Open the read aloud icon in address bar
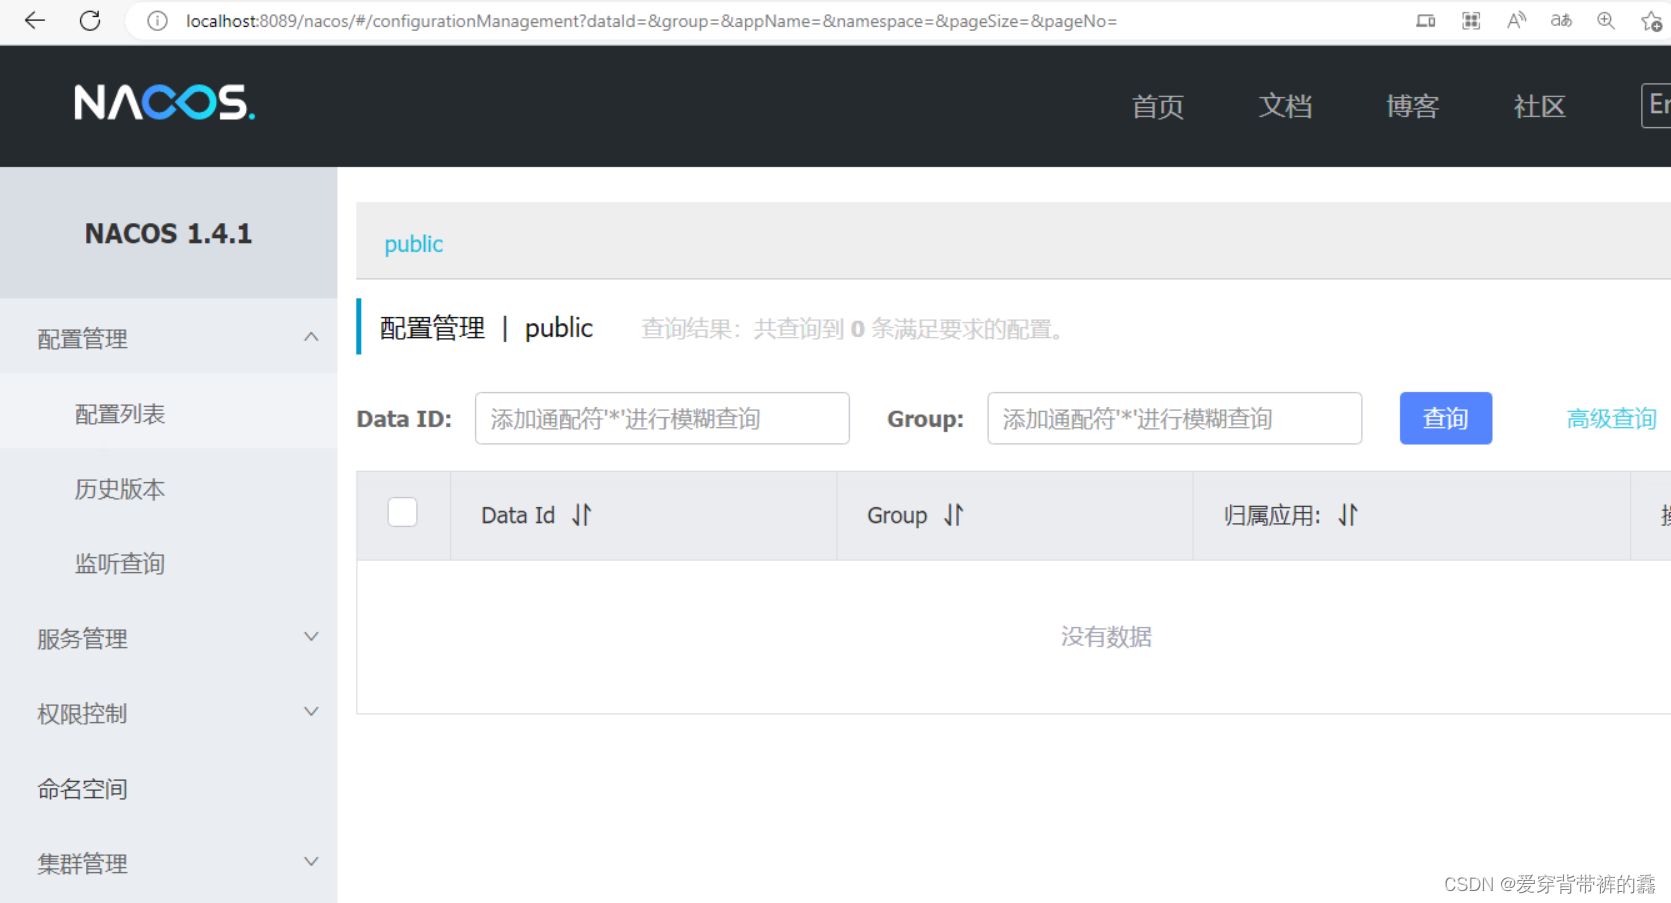Image resolution: width=1671 pixels, height=903 pixels. click(1516, 21)
